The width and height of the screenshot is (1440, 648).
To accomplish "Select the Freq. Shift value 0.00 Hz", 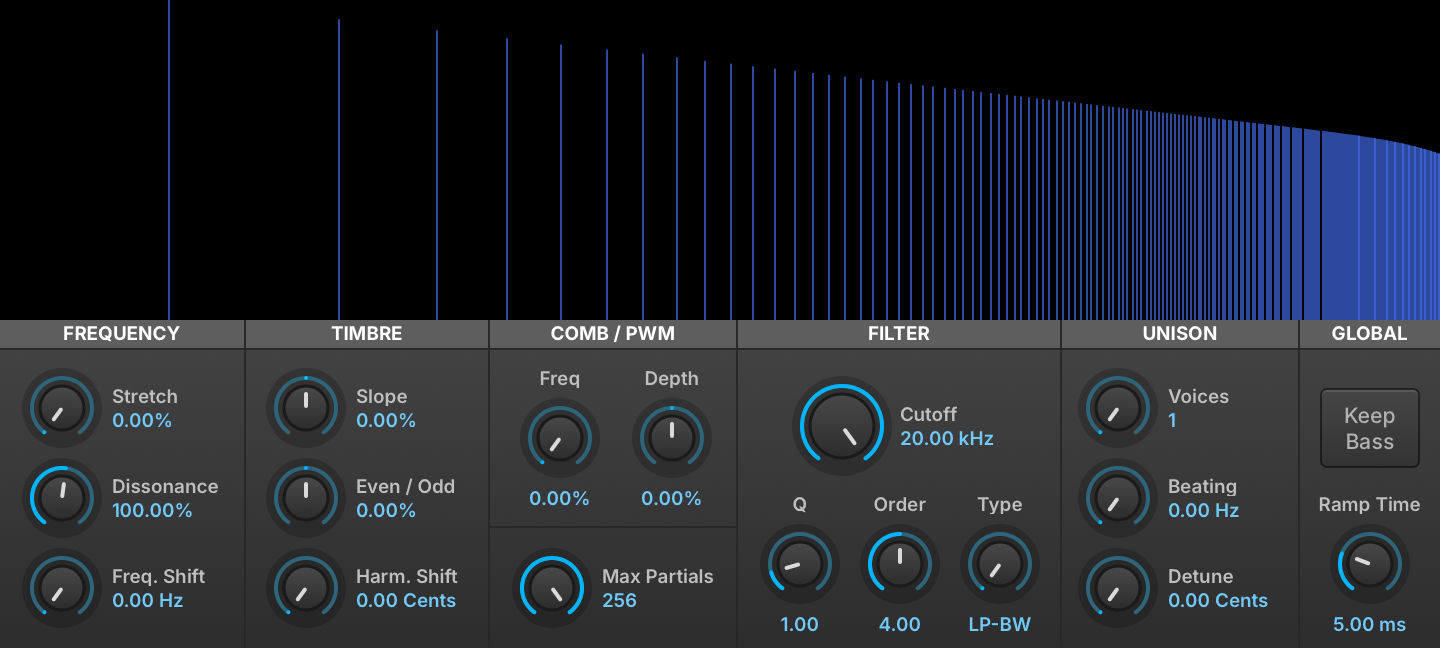I will pyautogui.click(x=148, y=601).
